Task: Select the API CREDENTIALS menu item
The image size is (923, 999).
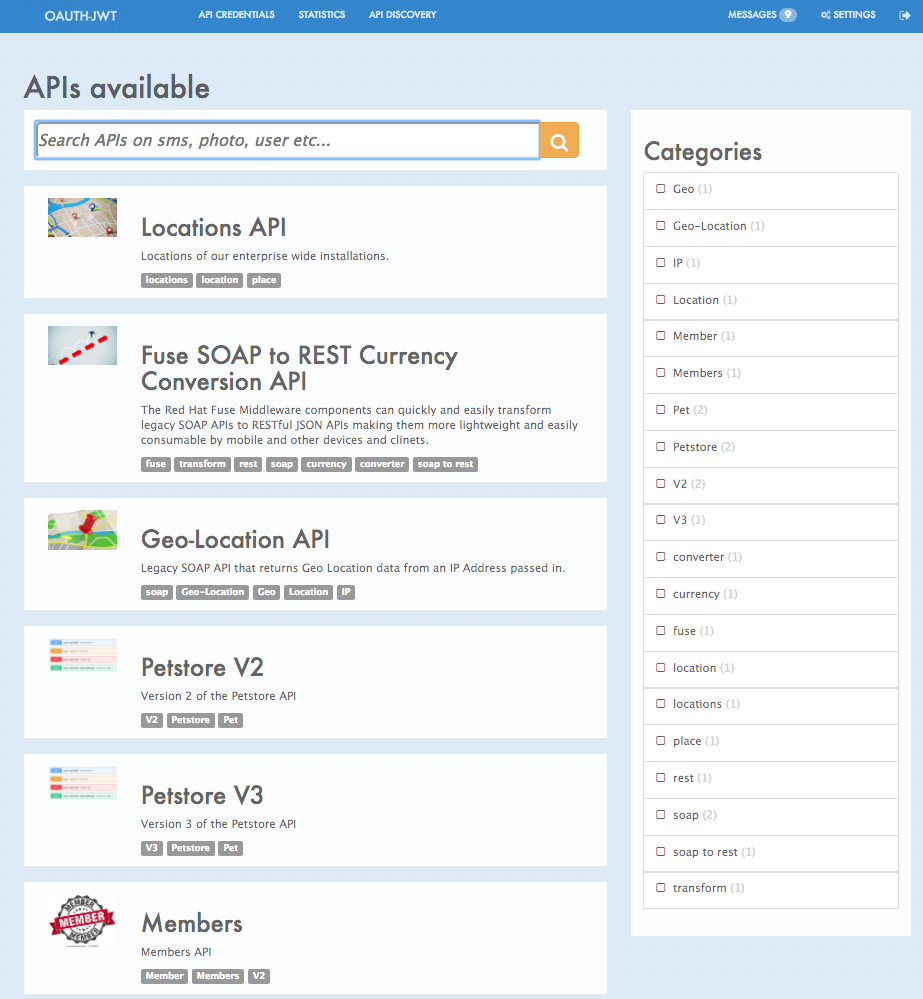Action: 236,15
